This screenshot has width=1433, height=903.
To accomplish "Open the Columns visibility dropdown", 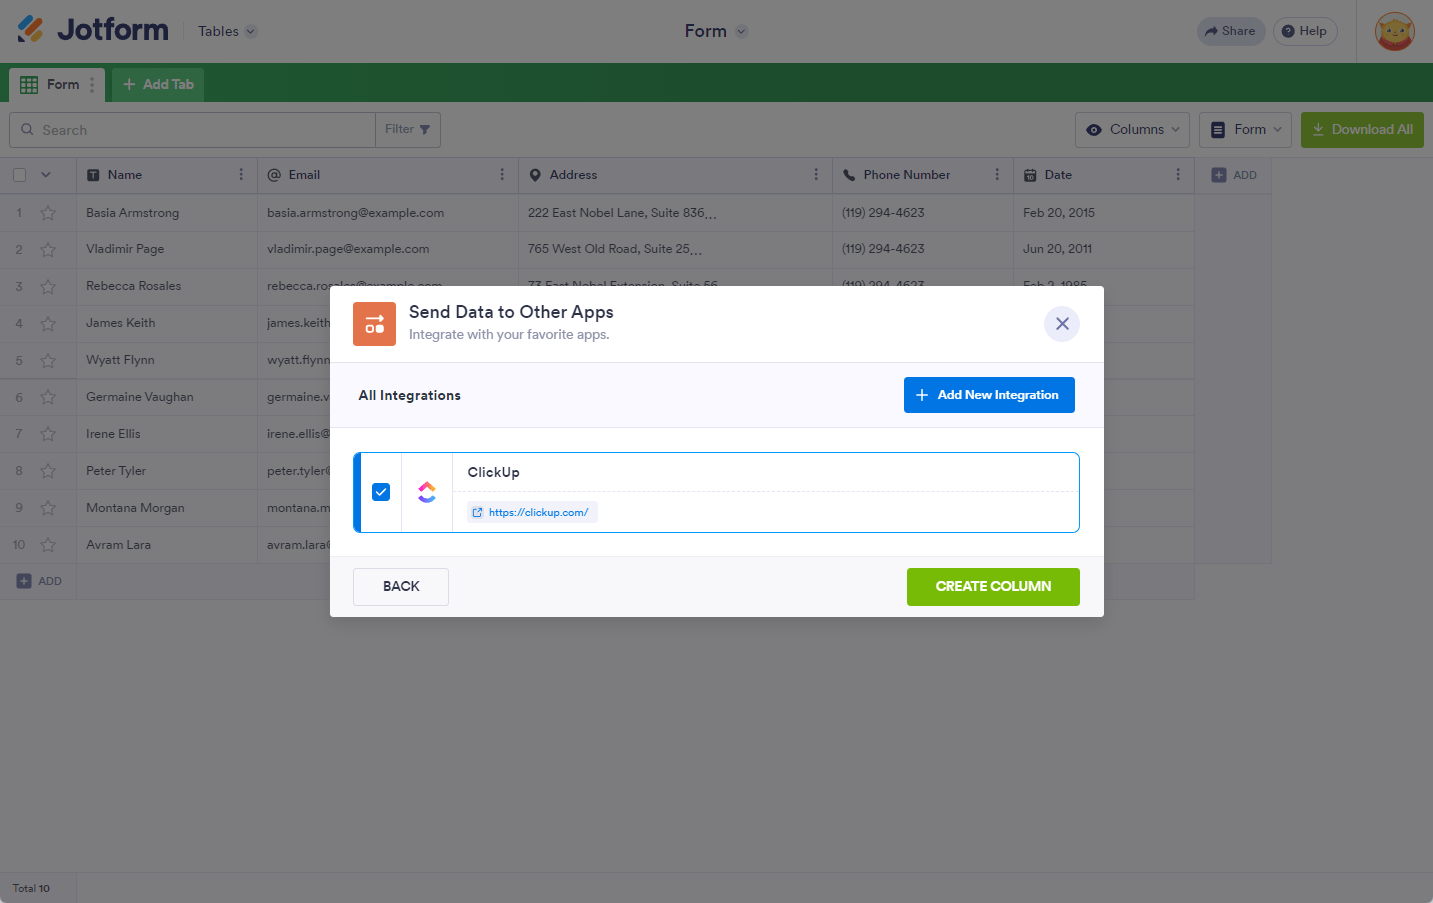I will point(1133,130).
